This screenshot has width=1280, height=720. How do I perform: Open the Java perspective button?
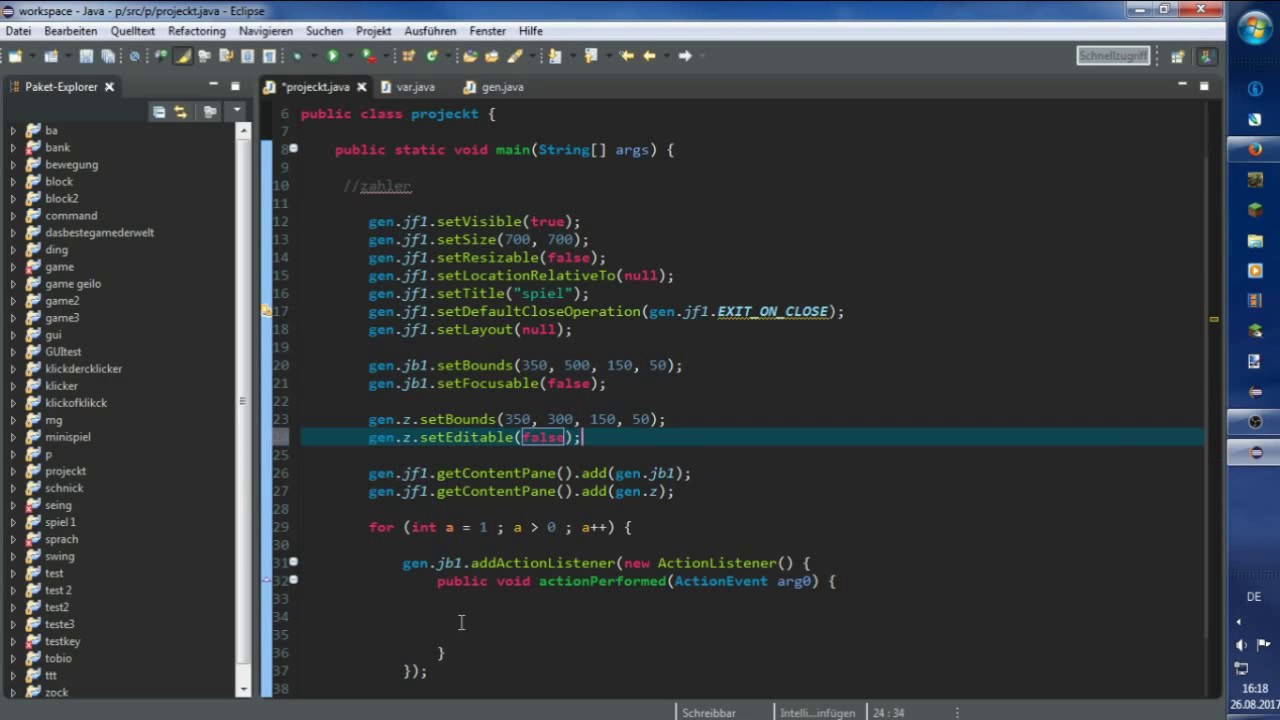(1209, 56)
